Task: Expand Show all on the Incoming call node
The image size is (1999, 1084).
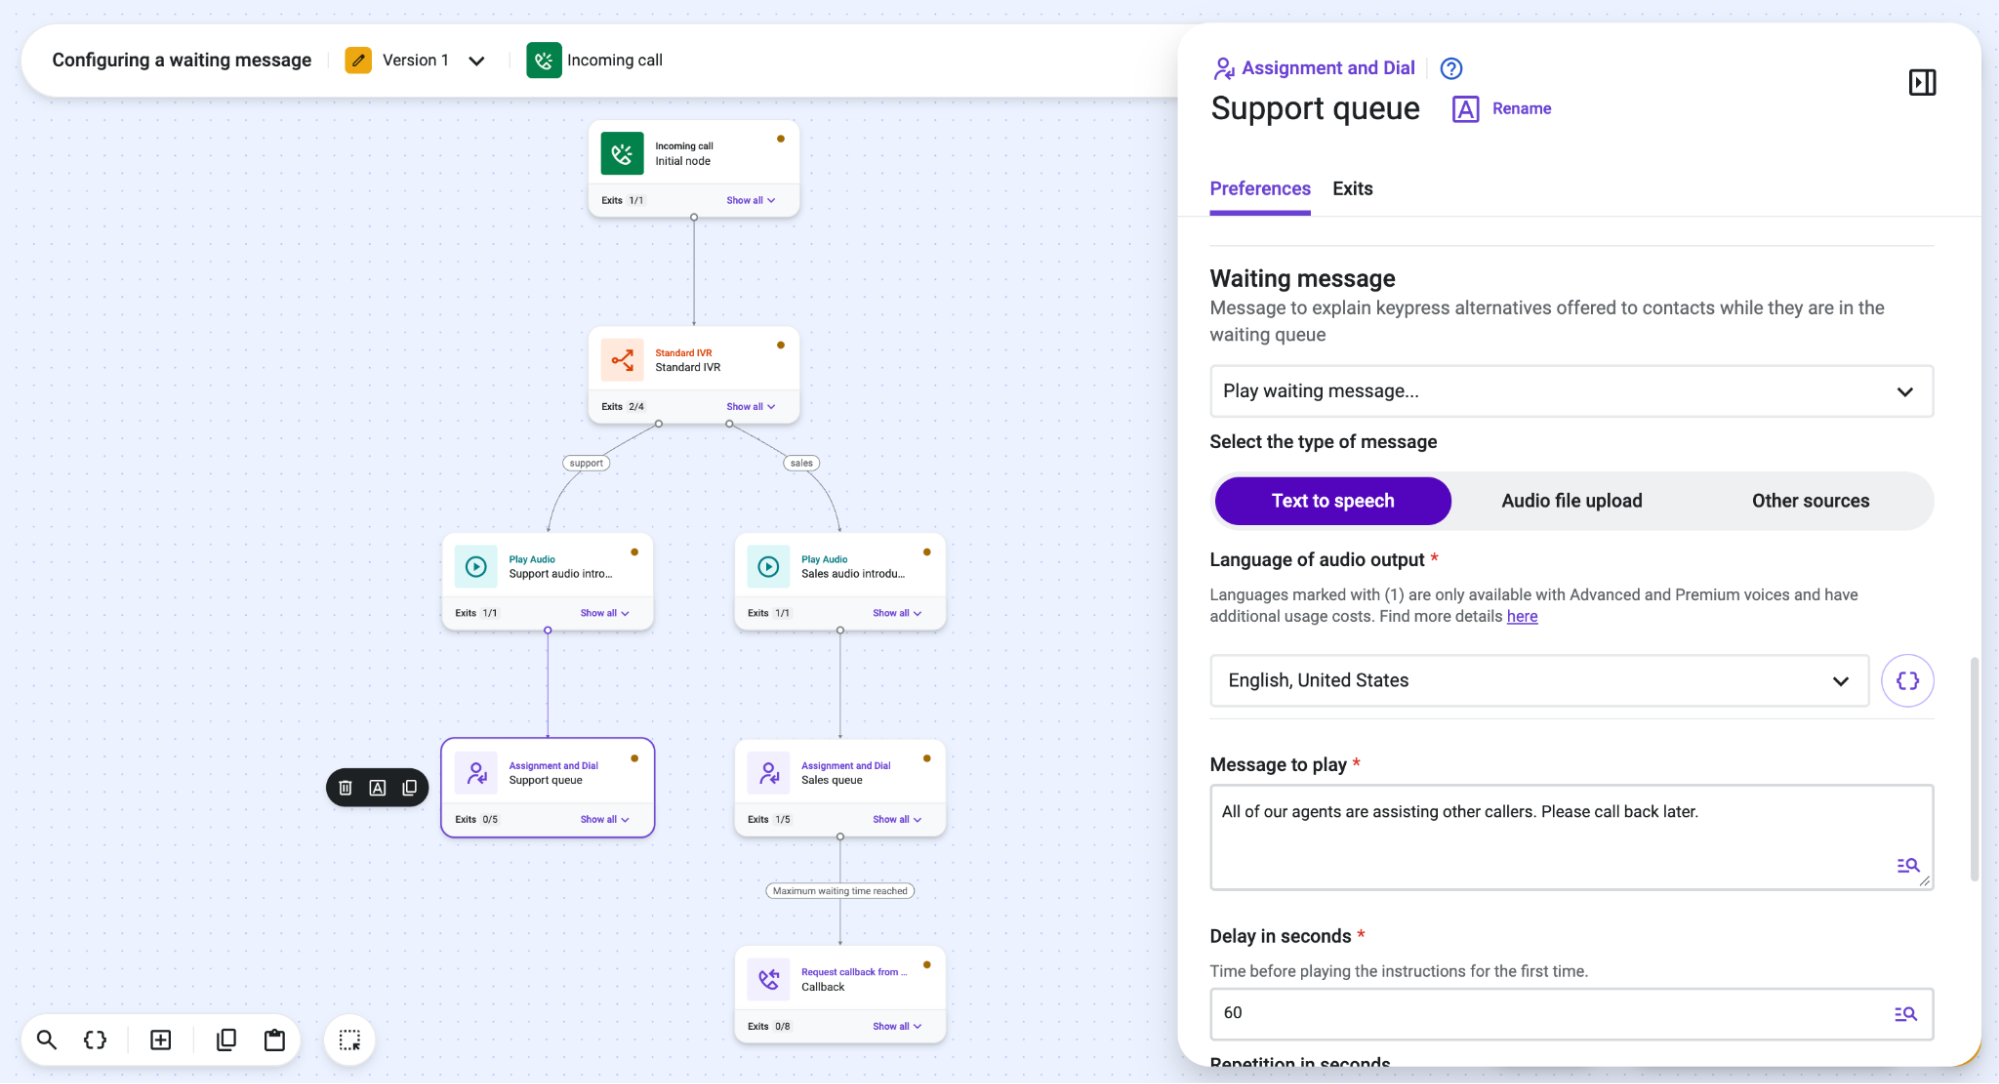Action: (751, 200)
